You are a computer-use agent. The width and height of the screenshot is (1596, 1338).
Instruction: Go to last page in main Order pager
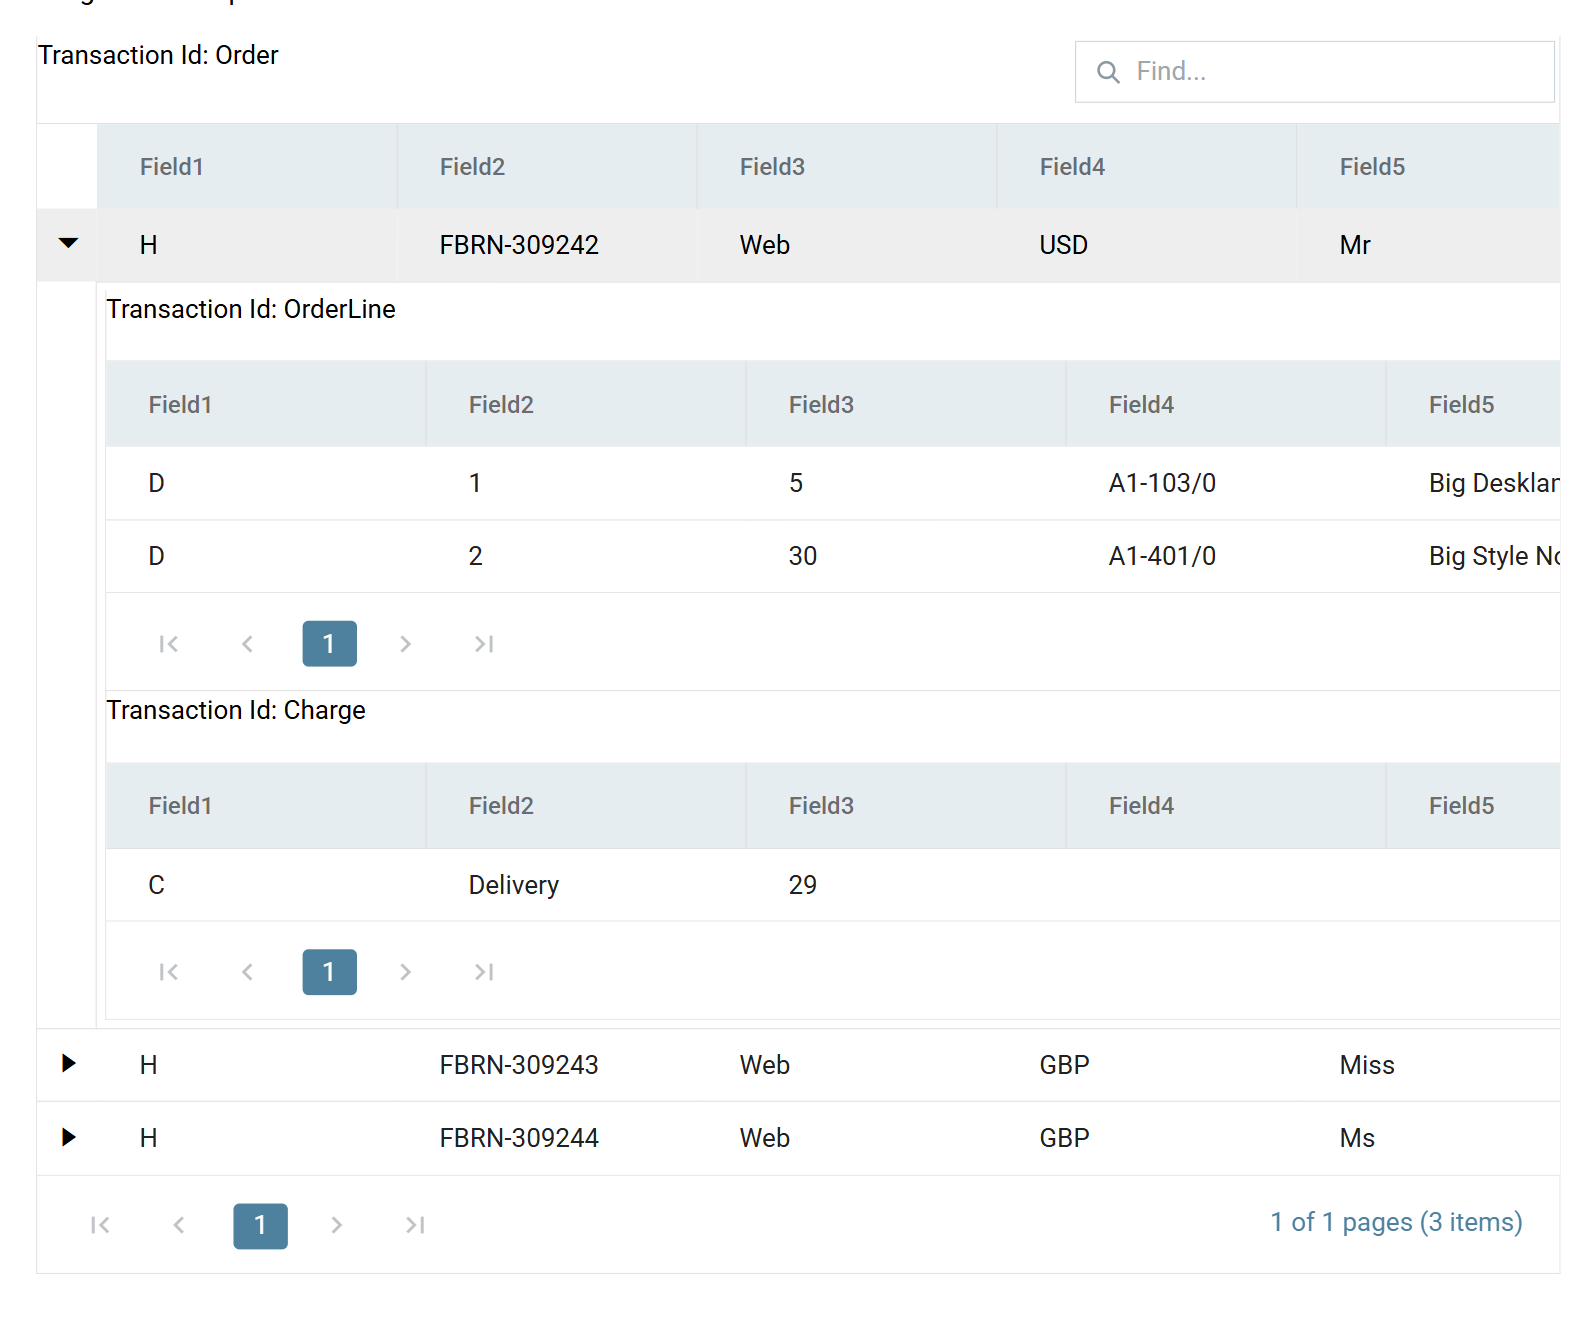coord(415,1225)
